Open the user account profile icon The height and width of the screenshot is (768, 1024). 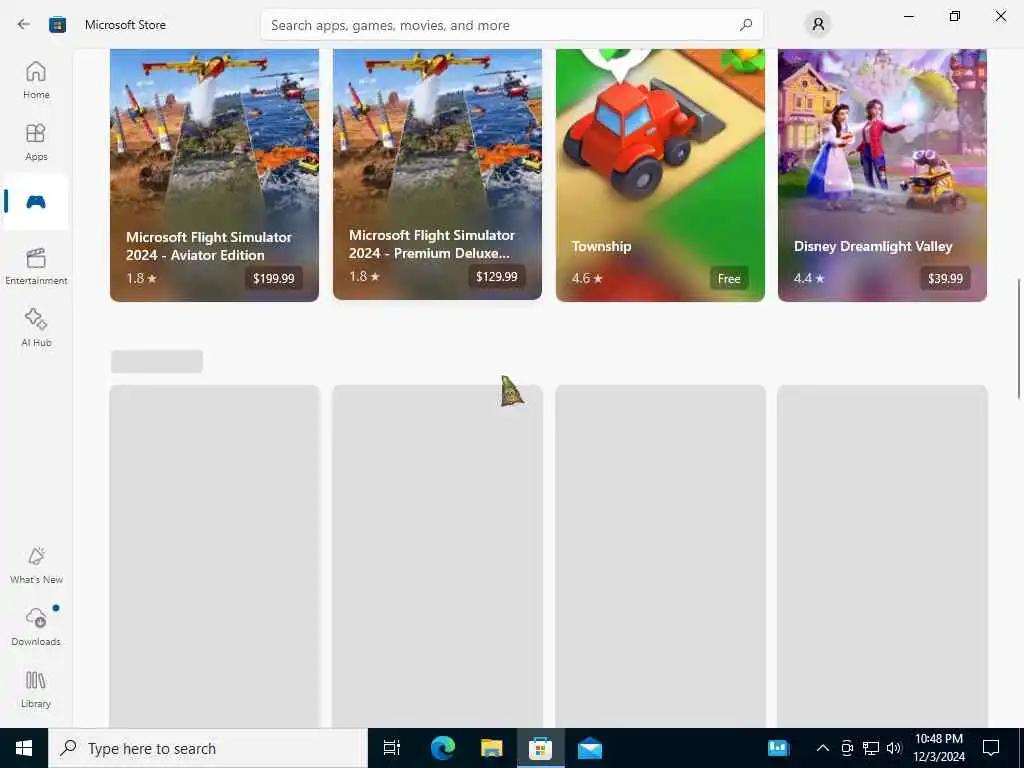818,25
